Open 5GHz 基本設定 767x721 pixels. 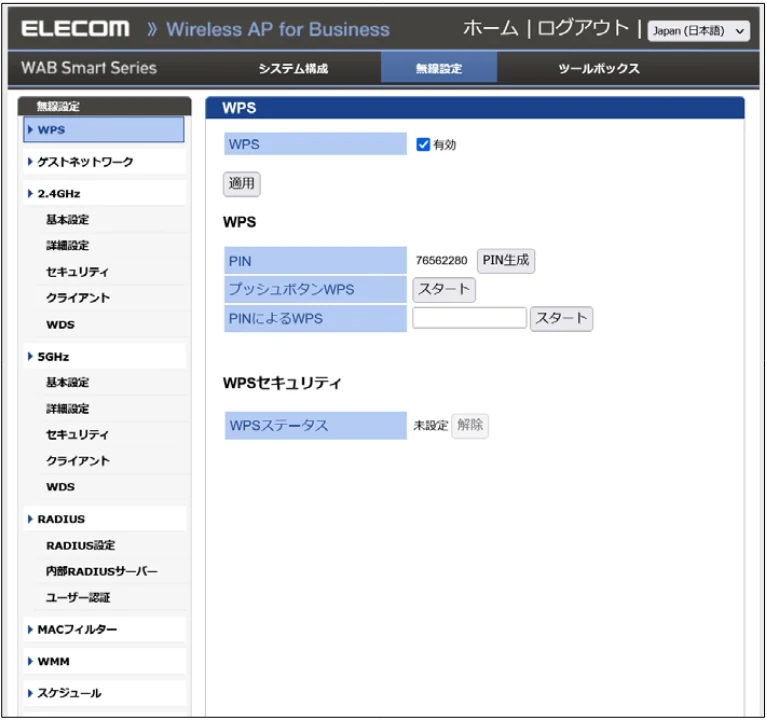tap(68, 383)
